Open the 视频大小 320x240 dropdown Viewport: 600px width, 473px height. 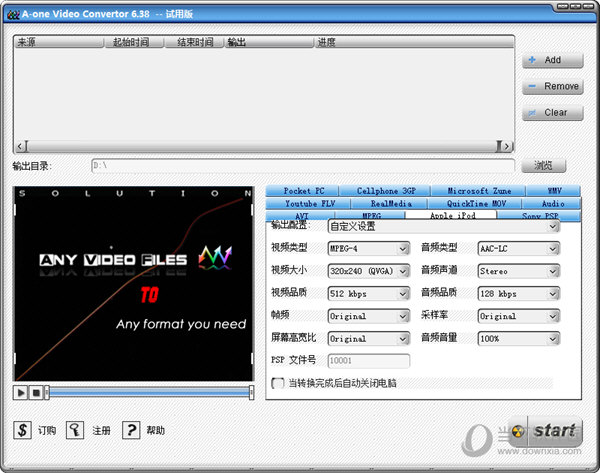[403, 271]
